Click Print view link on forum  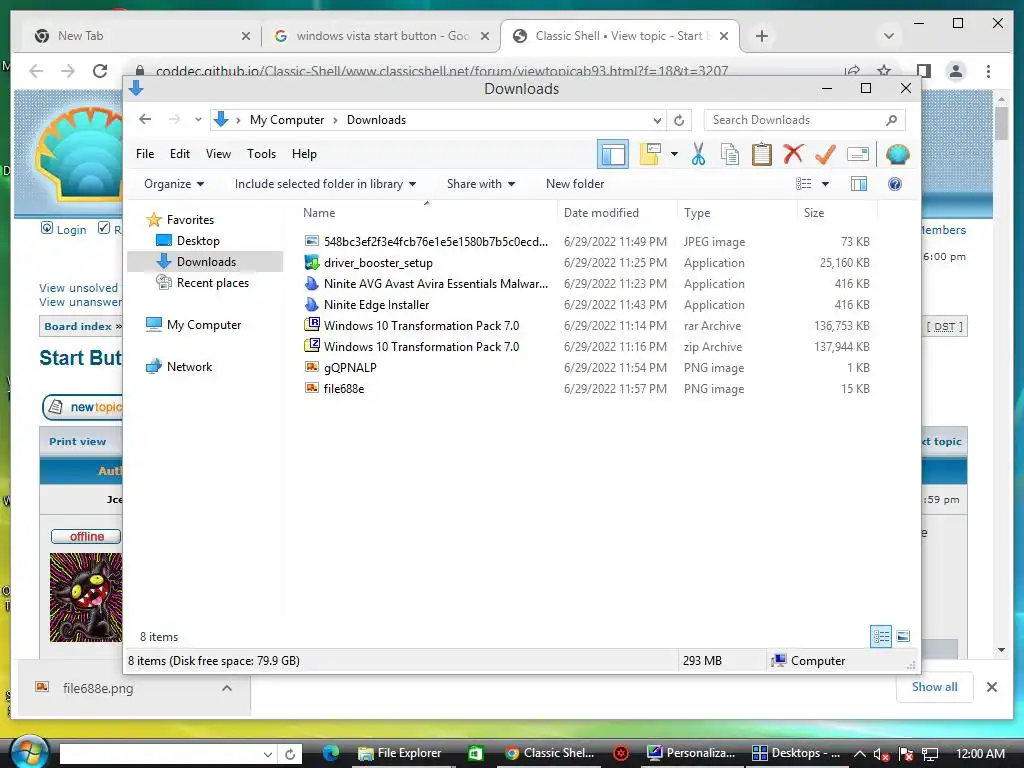point(77,441)
